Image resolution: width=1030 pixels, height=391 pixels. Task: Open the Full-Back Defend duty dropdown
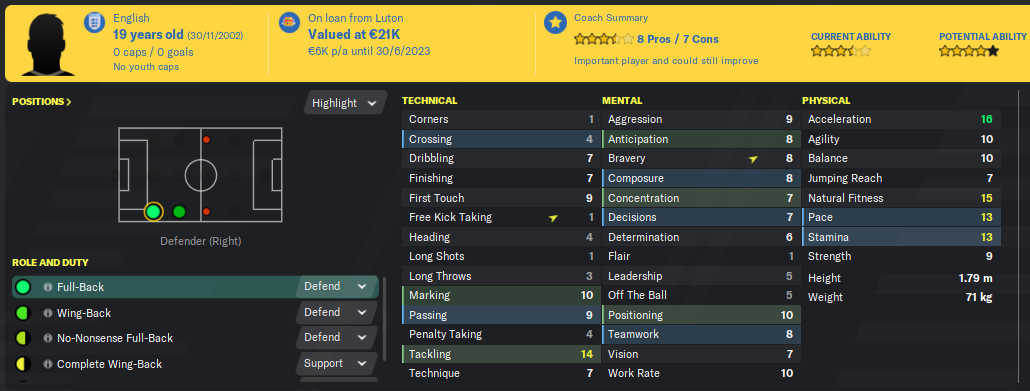(336, 287)
